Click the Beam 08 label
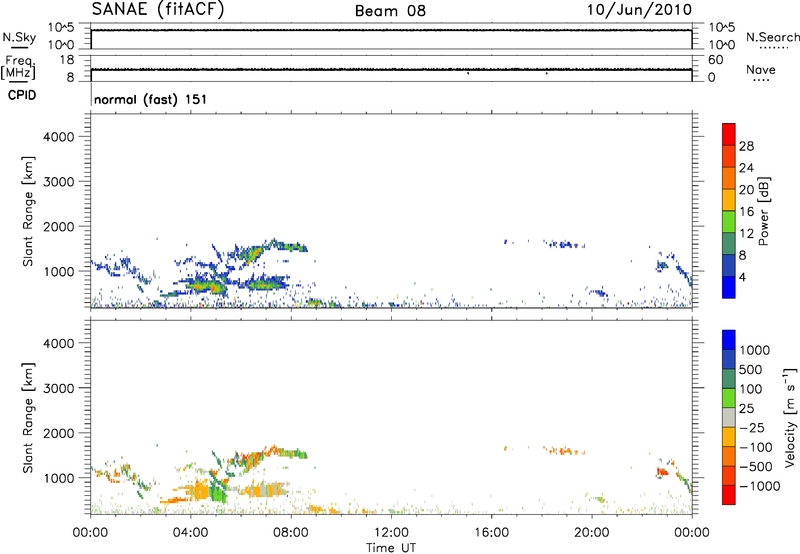 click(x=390, y=11)
